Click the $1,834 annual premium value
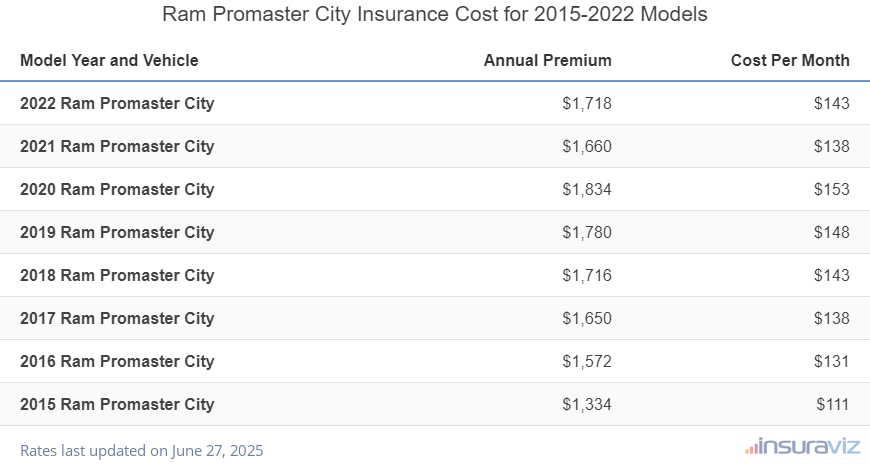The image size is (870, 466). coord(586,189)
